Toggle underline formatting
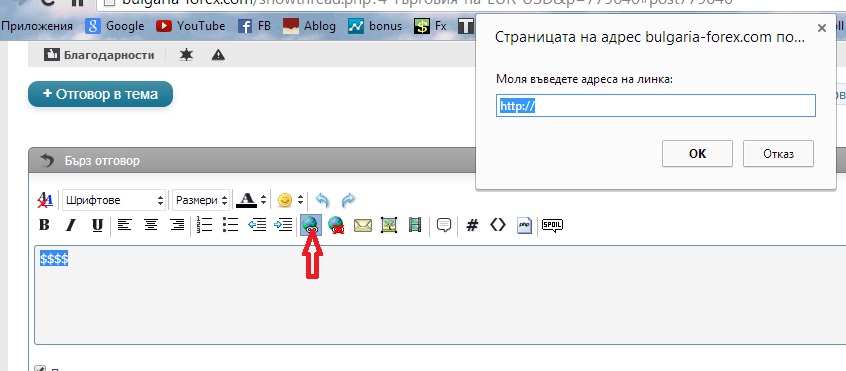The image size is (846, 371). click(97, 225)
